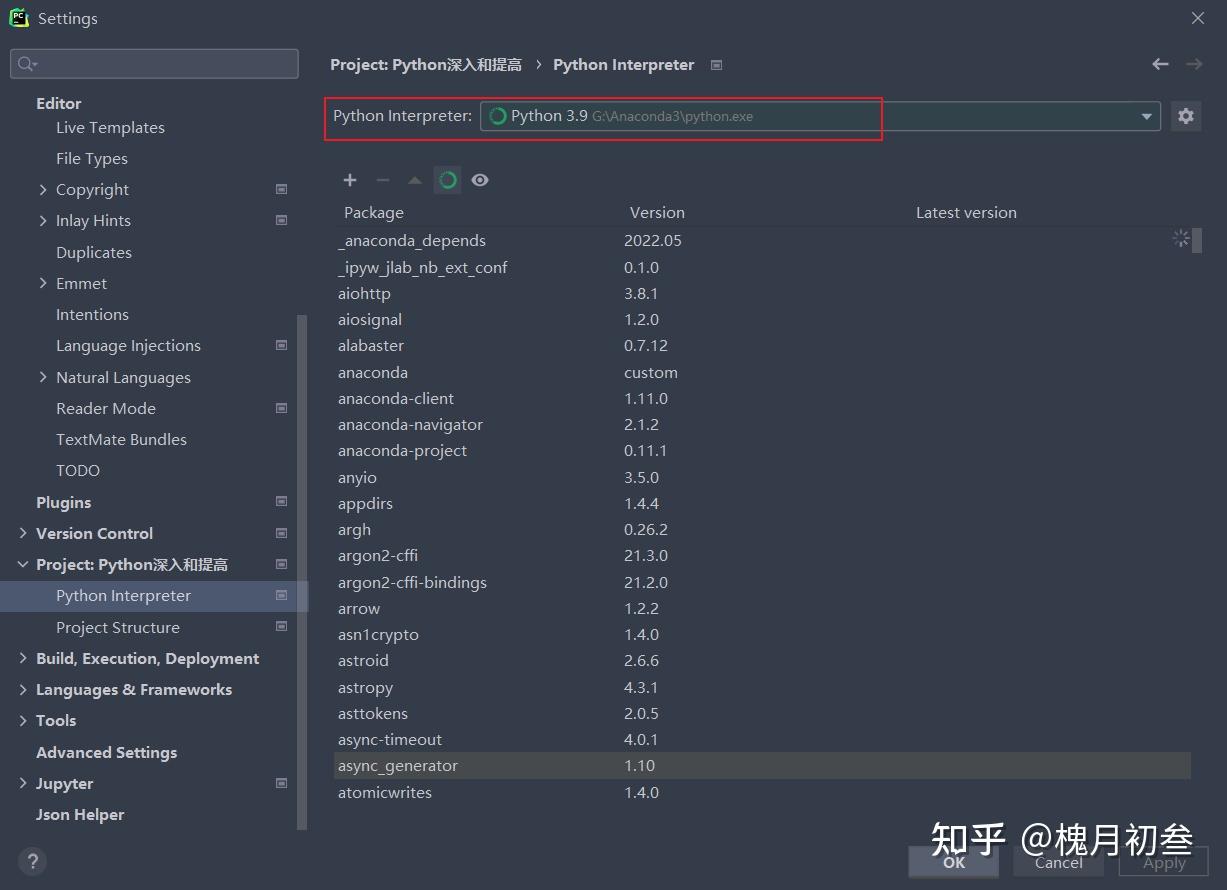This screenshot has height=890, width=1227.
Task: Click the Latest version column header
Action: point(966,212)
